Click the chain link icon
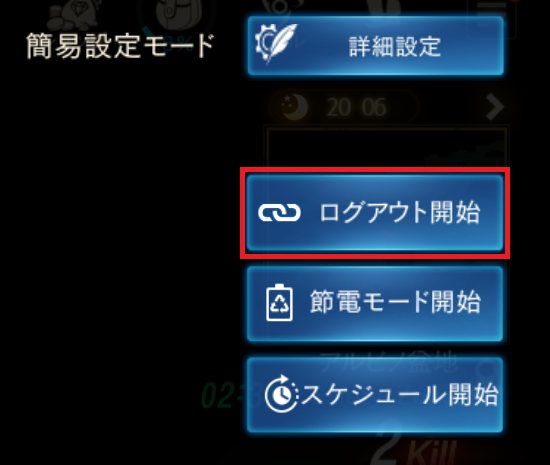Screen dimensions: 550x465 (279, 213)
